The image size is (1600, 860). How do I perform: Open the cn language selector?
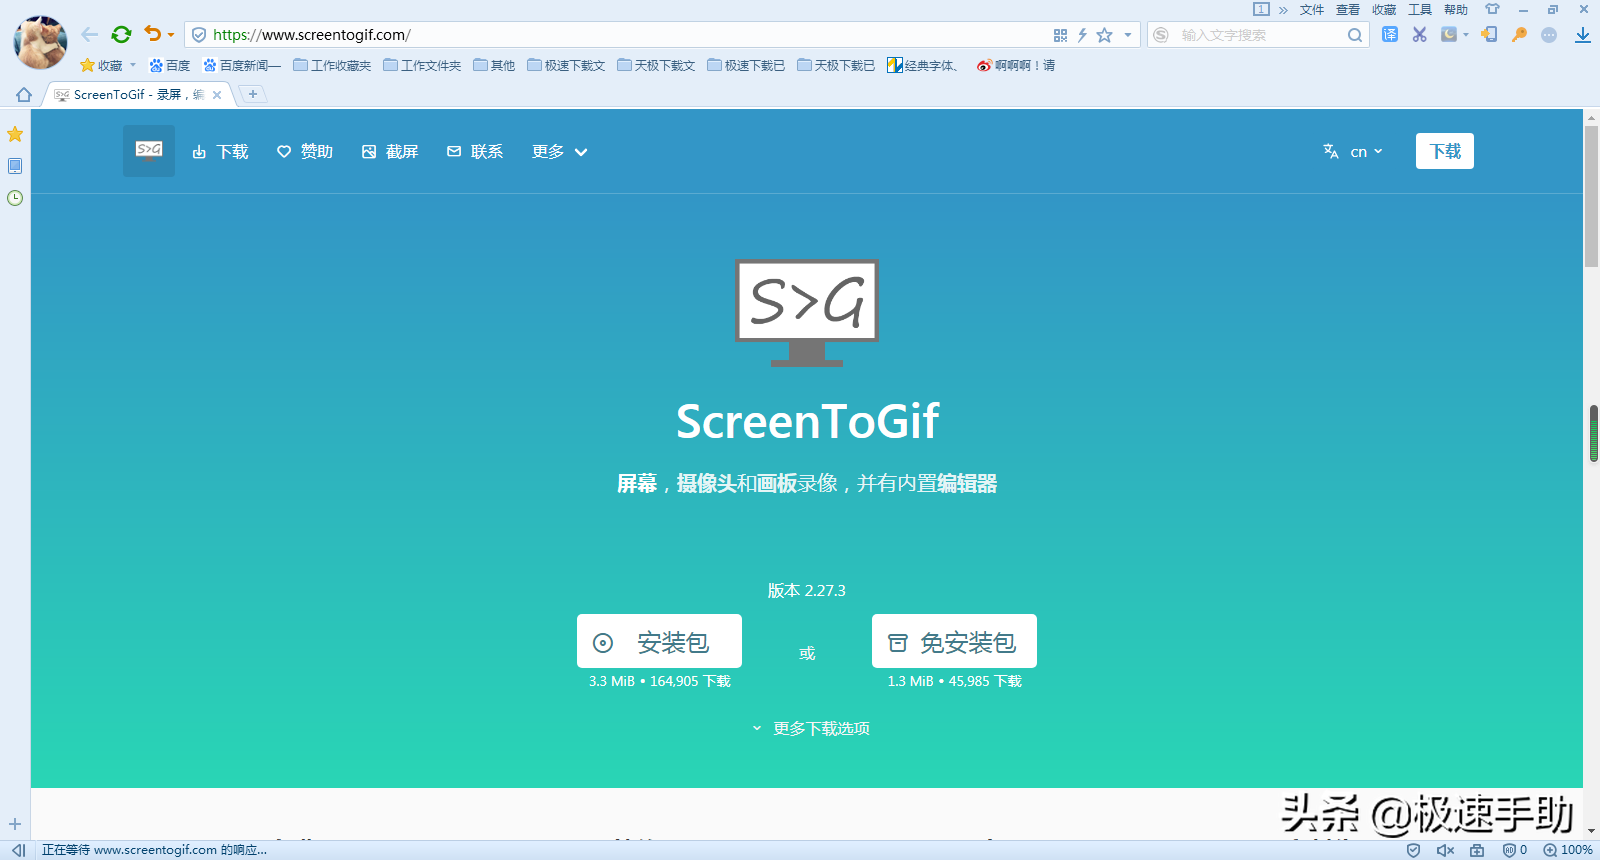coord(1353,151)
